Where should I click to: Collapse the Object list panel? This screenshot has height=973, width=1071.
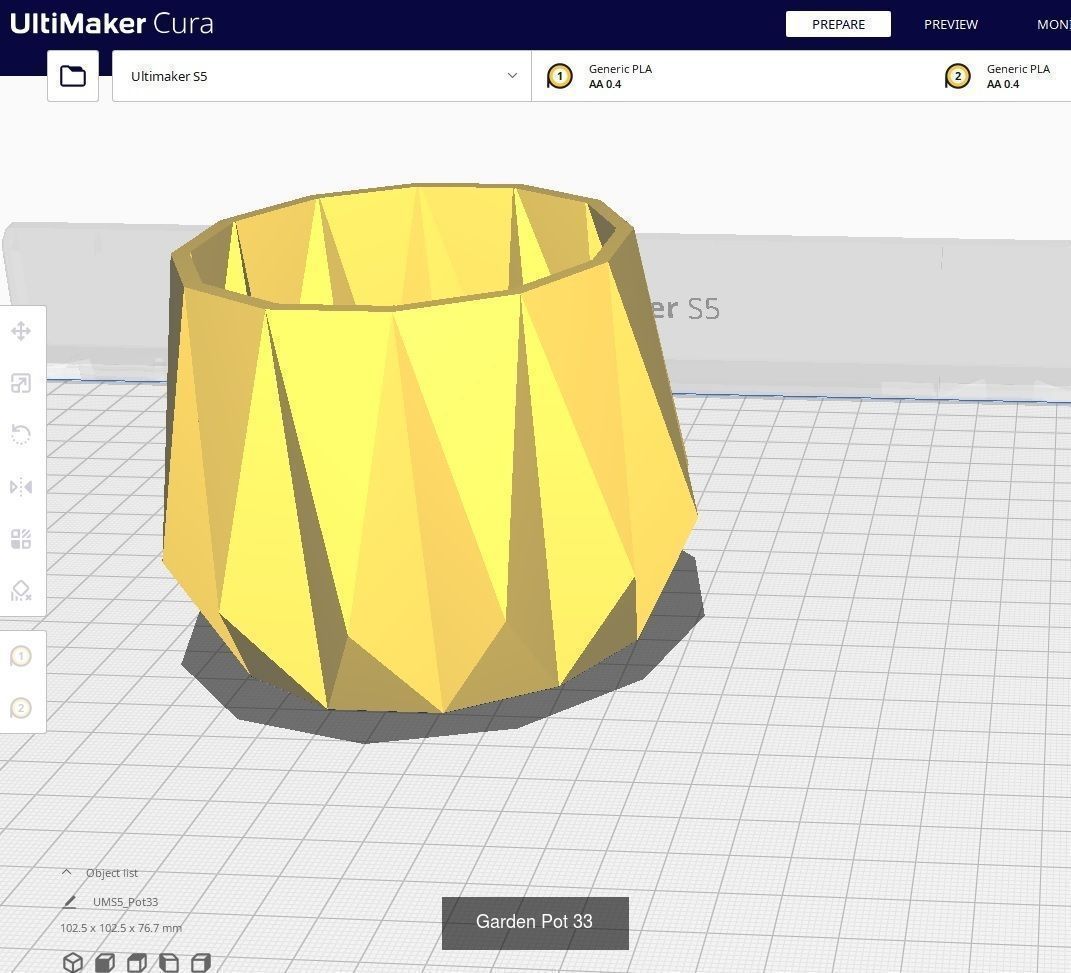66,872
